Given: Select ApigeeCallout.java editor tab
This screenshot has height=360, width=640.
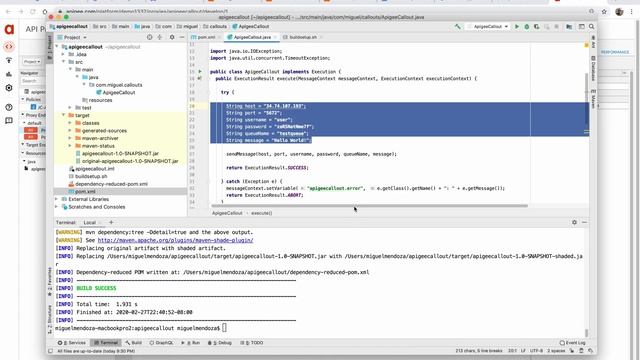Looking at the screenshot, I should point(252,37).
